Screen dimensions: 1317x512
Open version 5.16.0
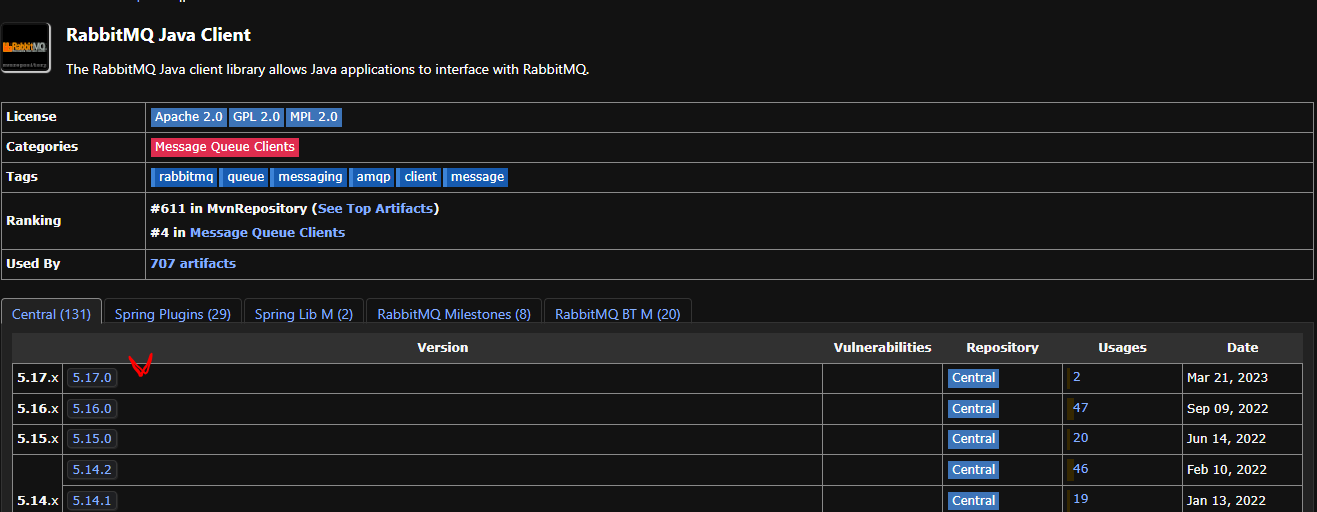[x=92, y=409]
